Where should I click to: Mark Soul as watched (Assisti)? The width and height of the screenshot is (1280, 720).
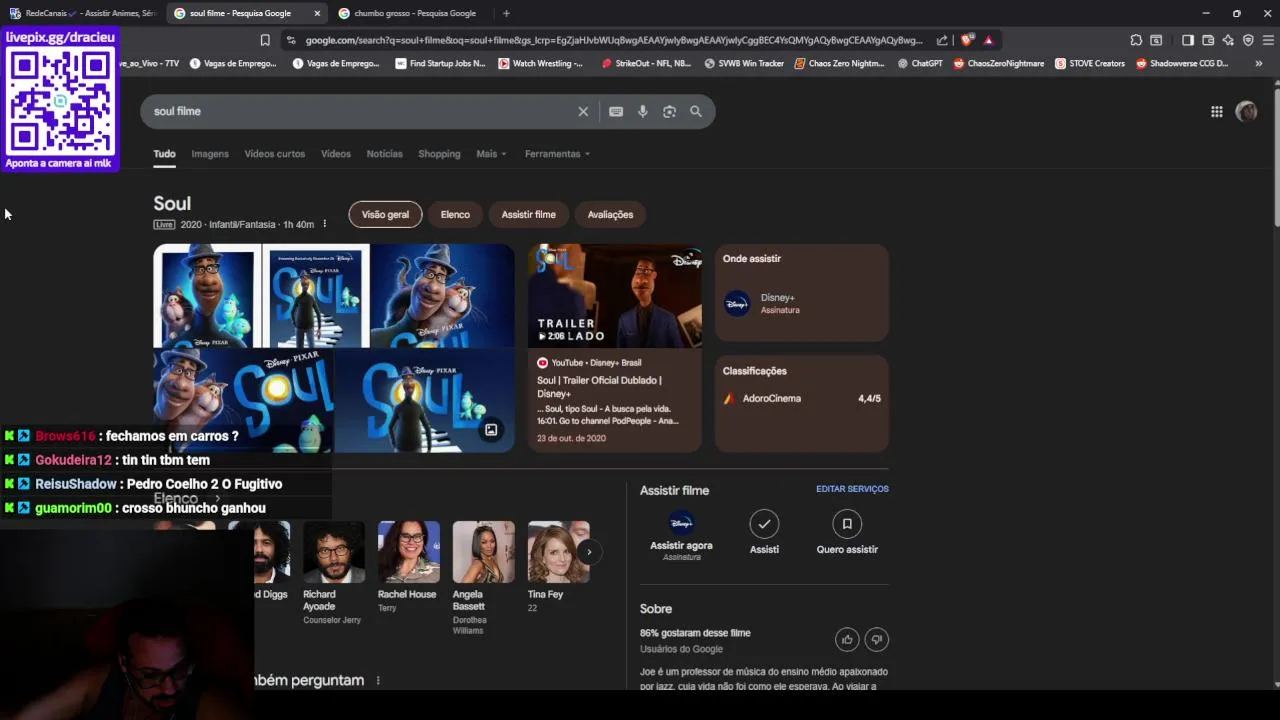click(764, 533)
